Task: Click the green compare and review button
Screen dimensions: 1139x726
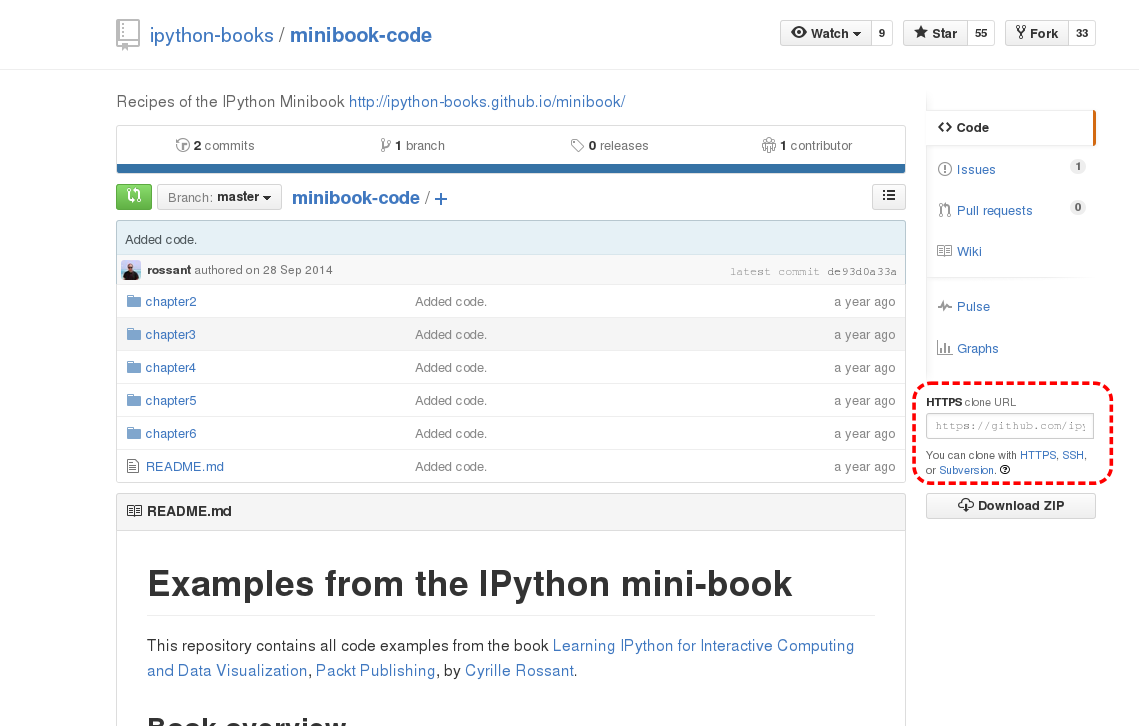Action: click(x=134, y=196)
